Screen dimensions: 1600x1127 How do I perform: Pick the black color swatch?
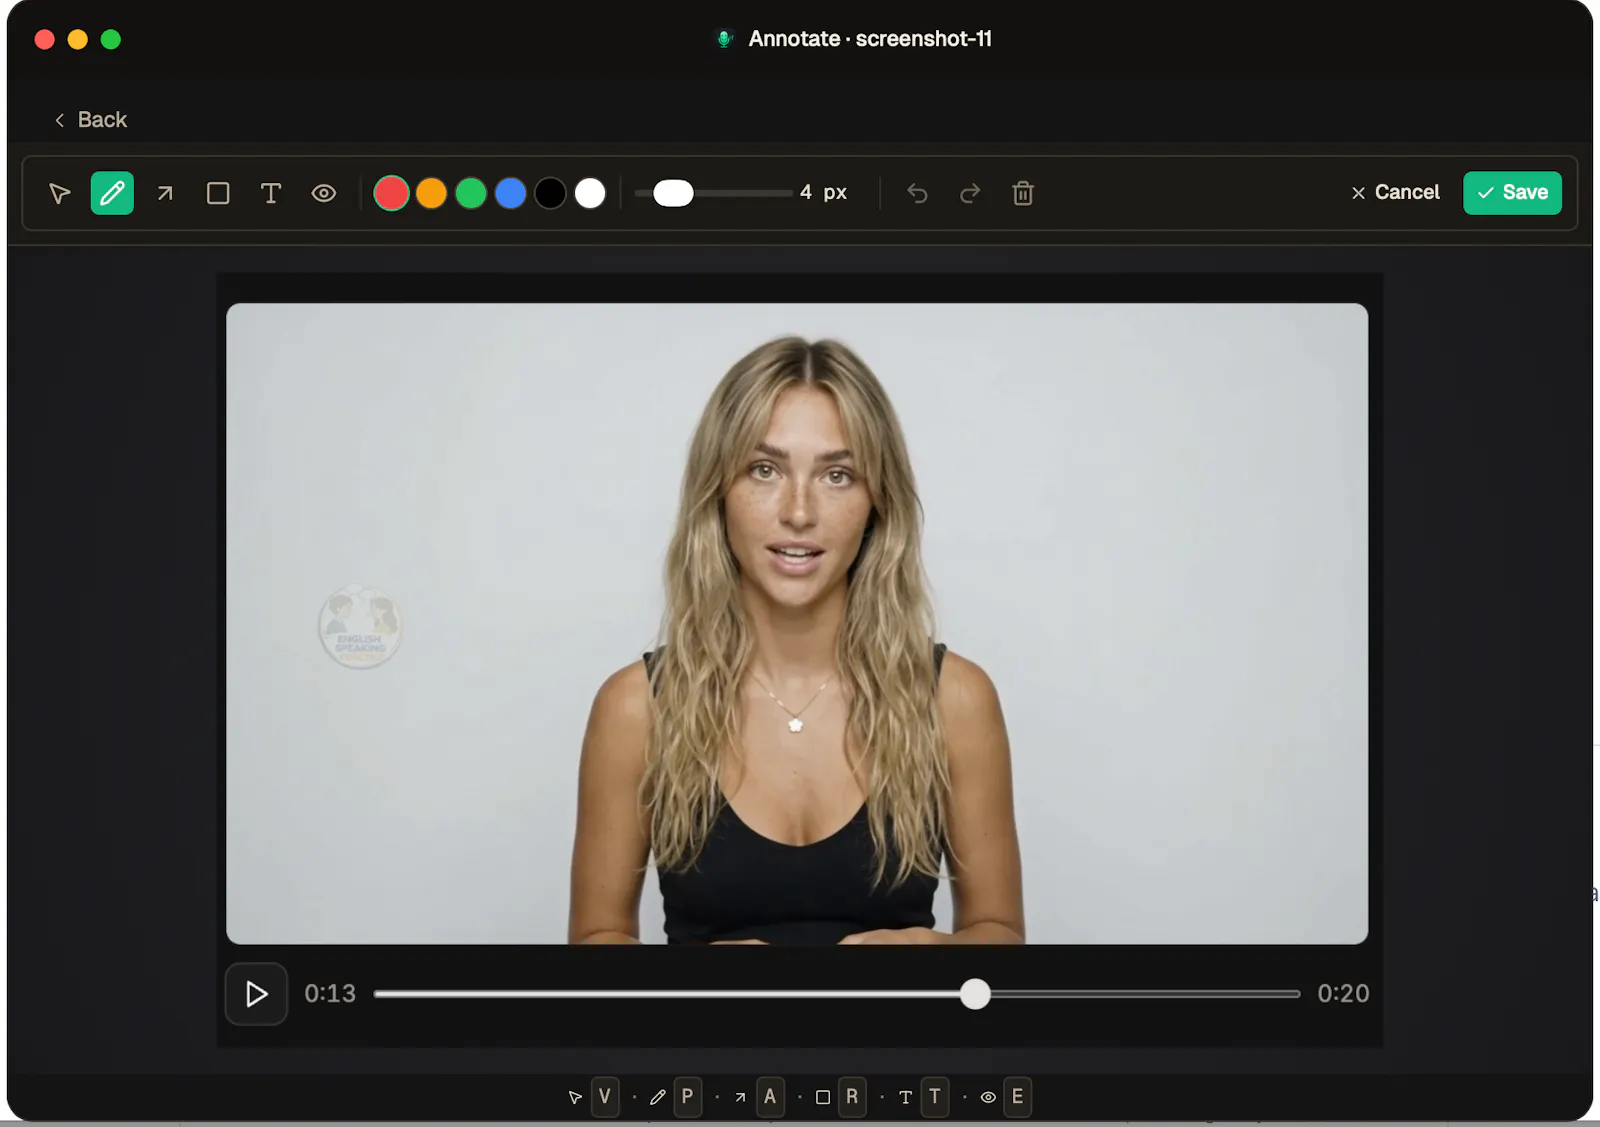(550, 193)
